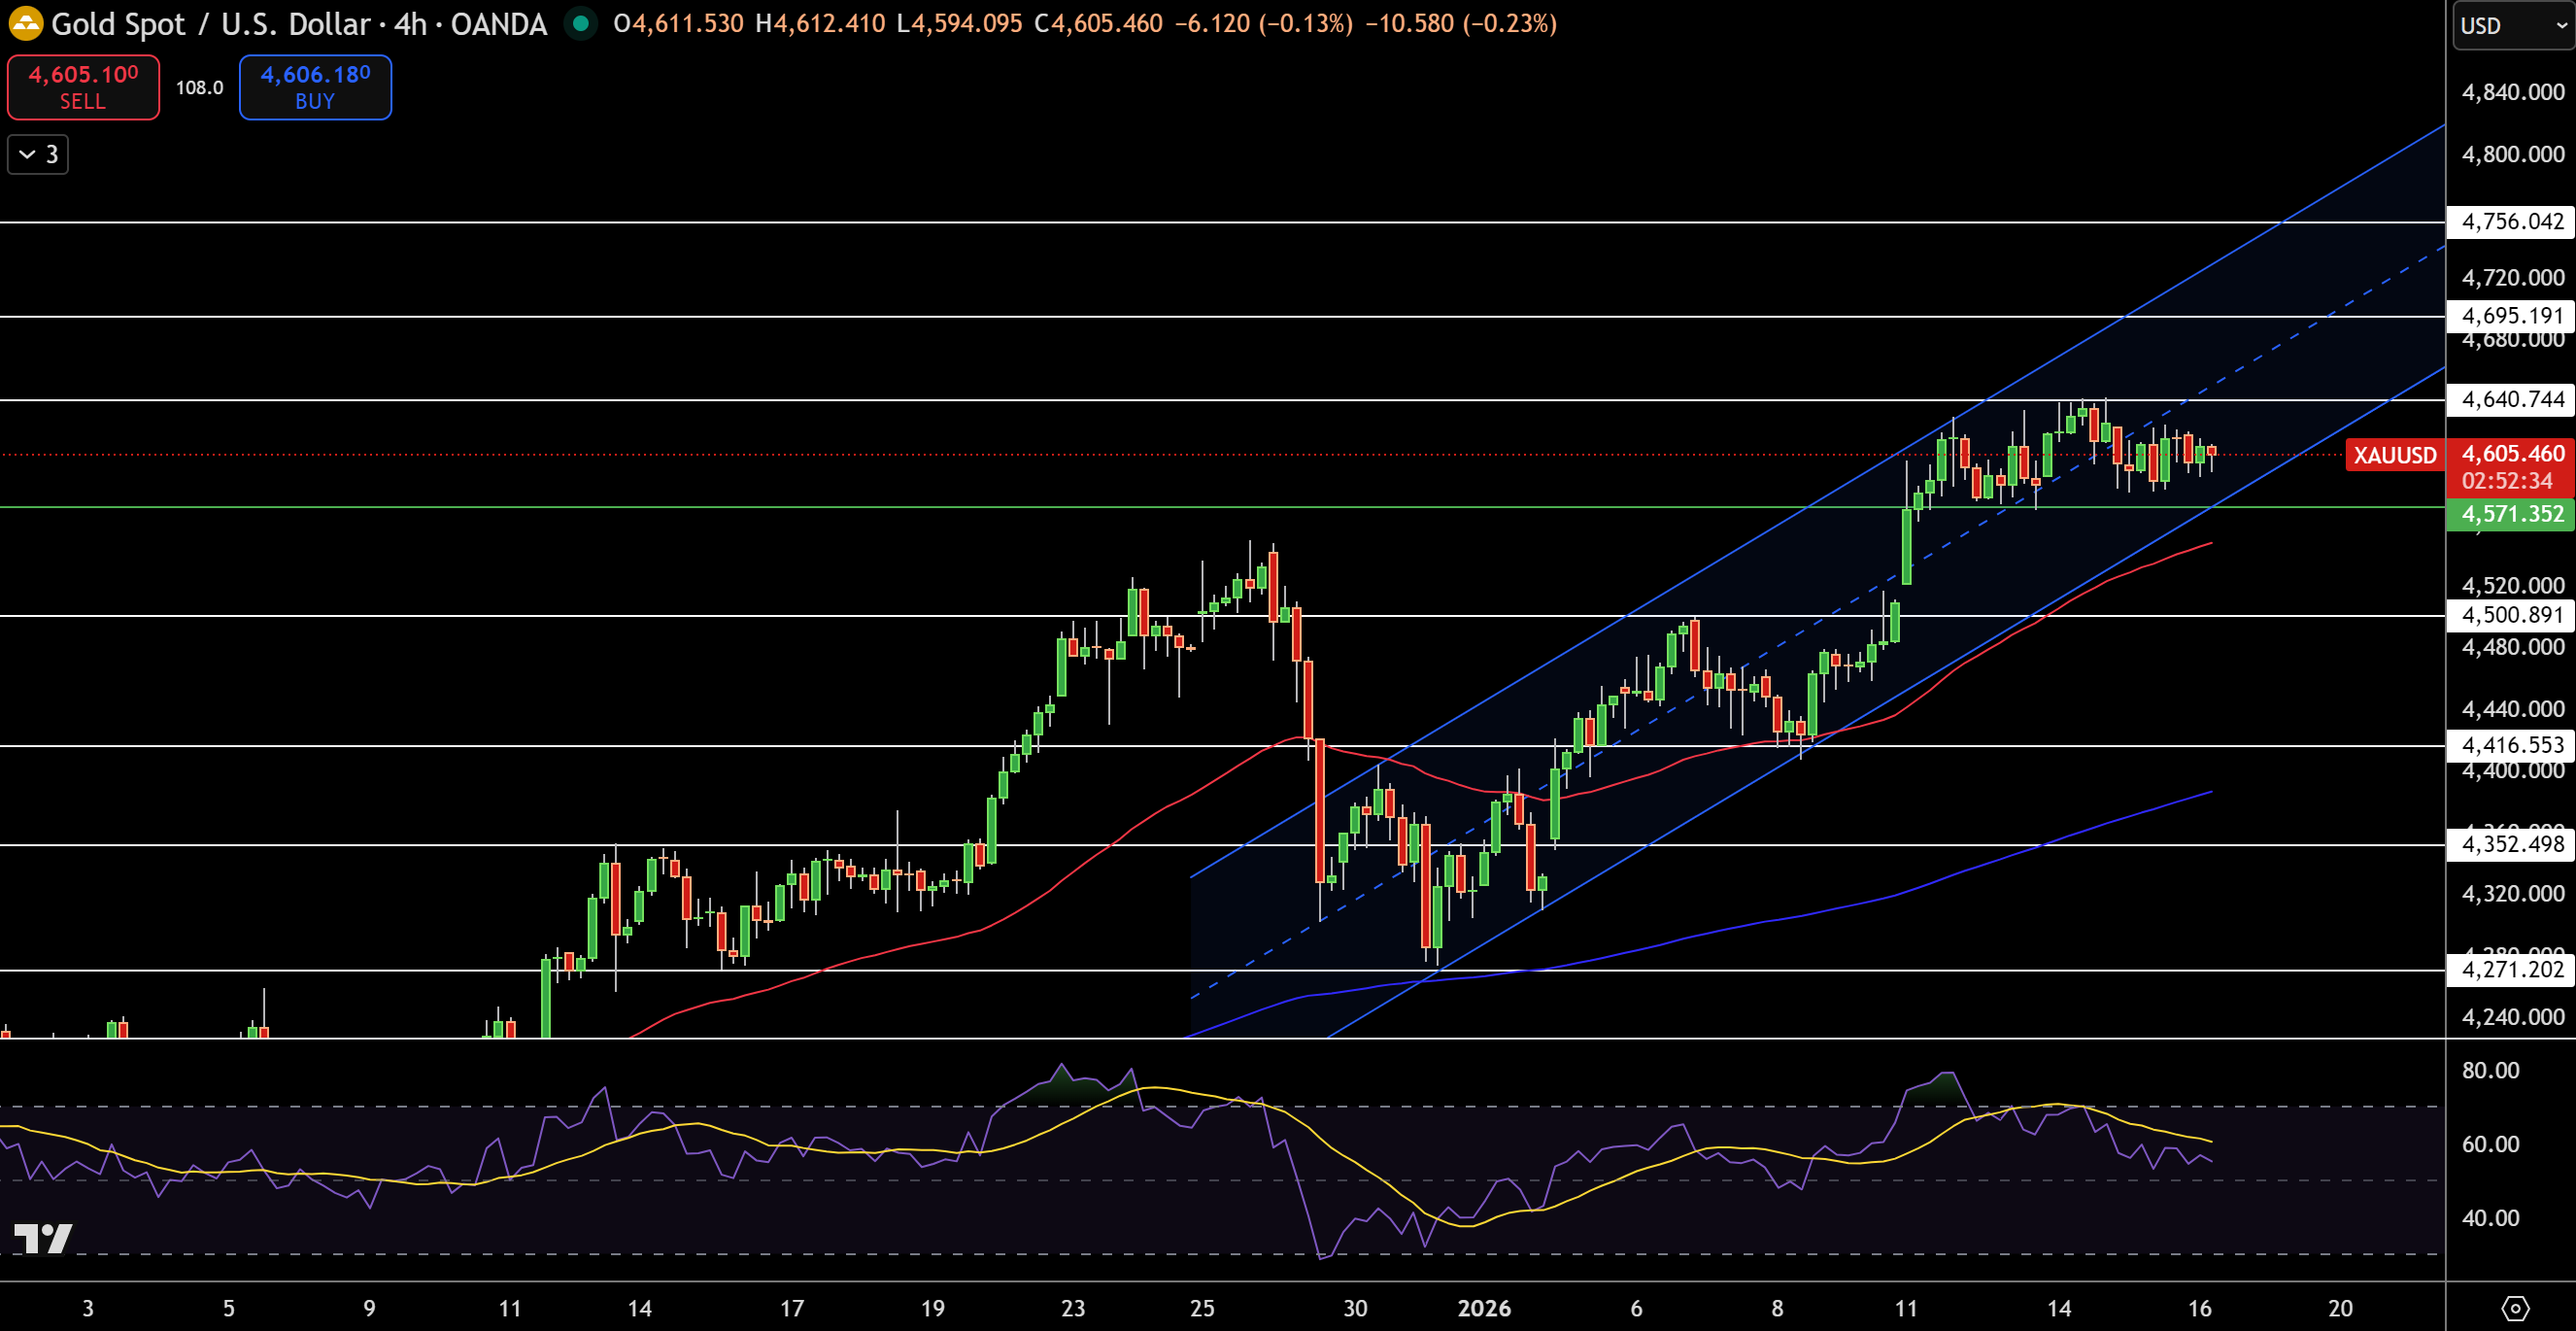Click the XAUUSD price label tag
This screenshot has height=1331, width=2576.
pos(2394,455)
